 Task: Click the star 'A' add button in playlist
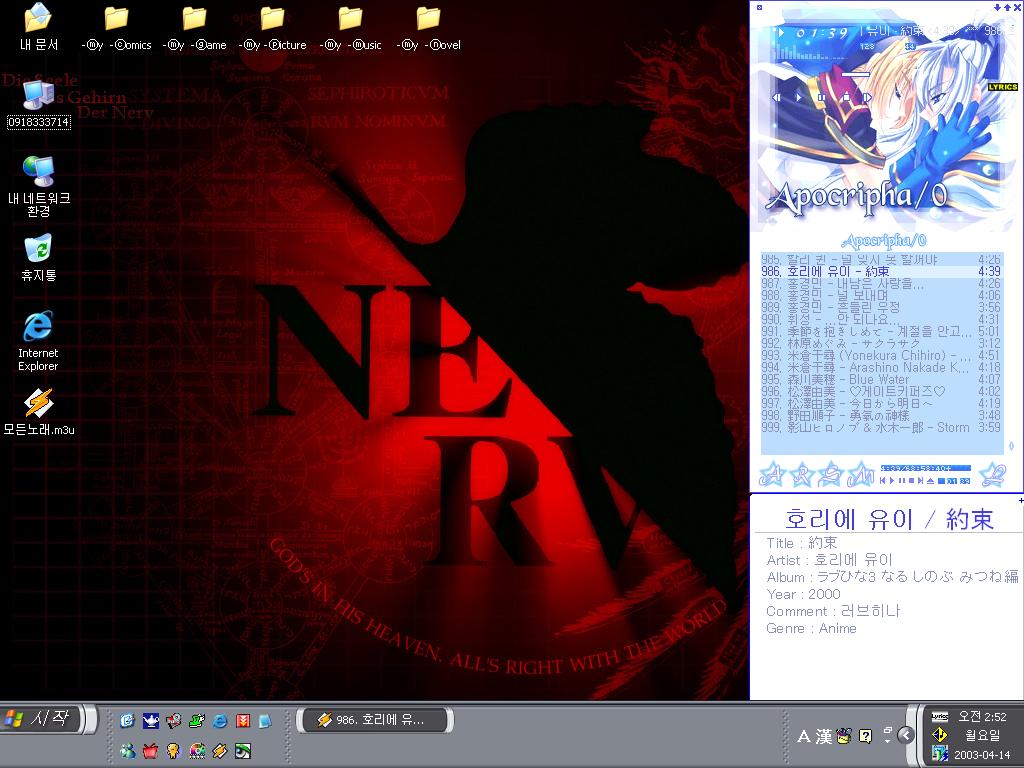[x=772, y=475]
